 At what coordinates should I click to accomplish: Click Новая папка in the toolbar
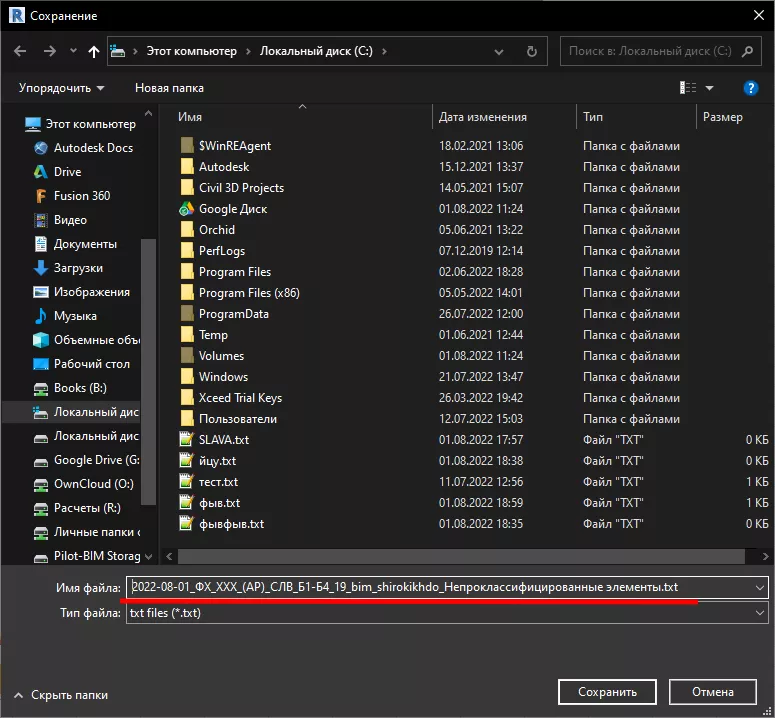click(x=169, y=88)
